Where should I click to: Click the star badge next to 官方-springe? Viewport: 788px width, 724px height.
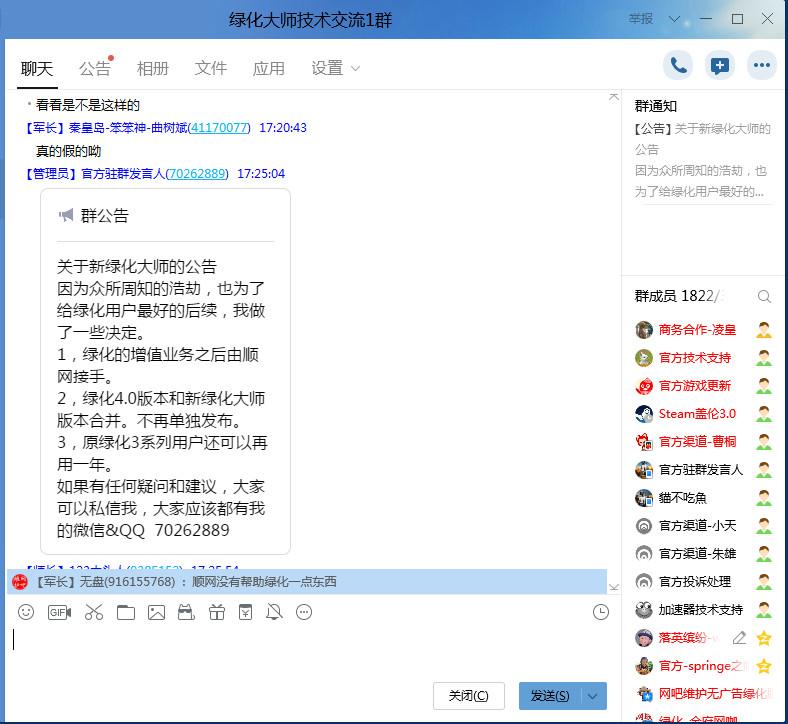pos(764,666)
